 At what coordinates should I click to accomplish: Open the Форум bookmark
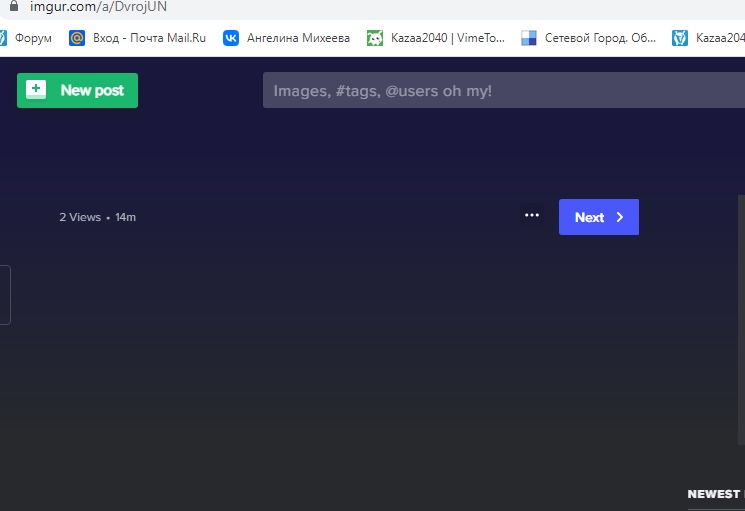tap(26, 38)
